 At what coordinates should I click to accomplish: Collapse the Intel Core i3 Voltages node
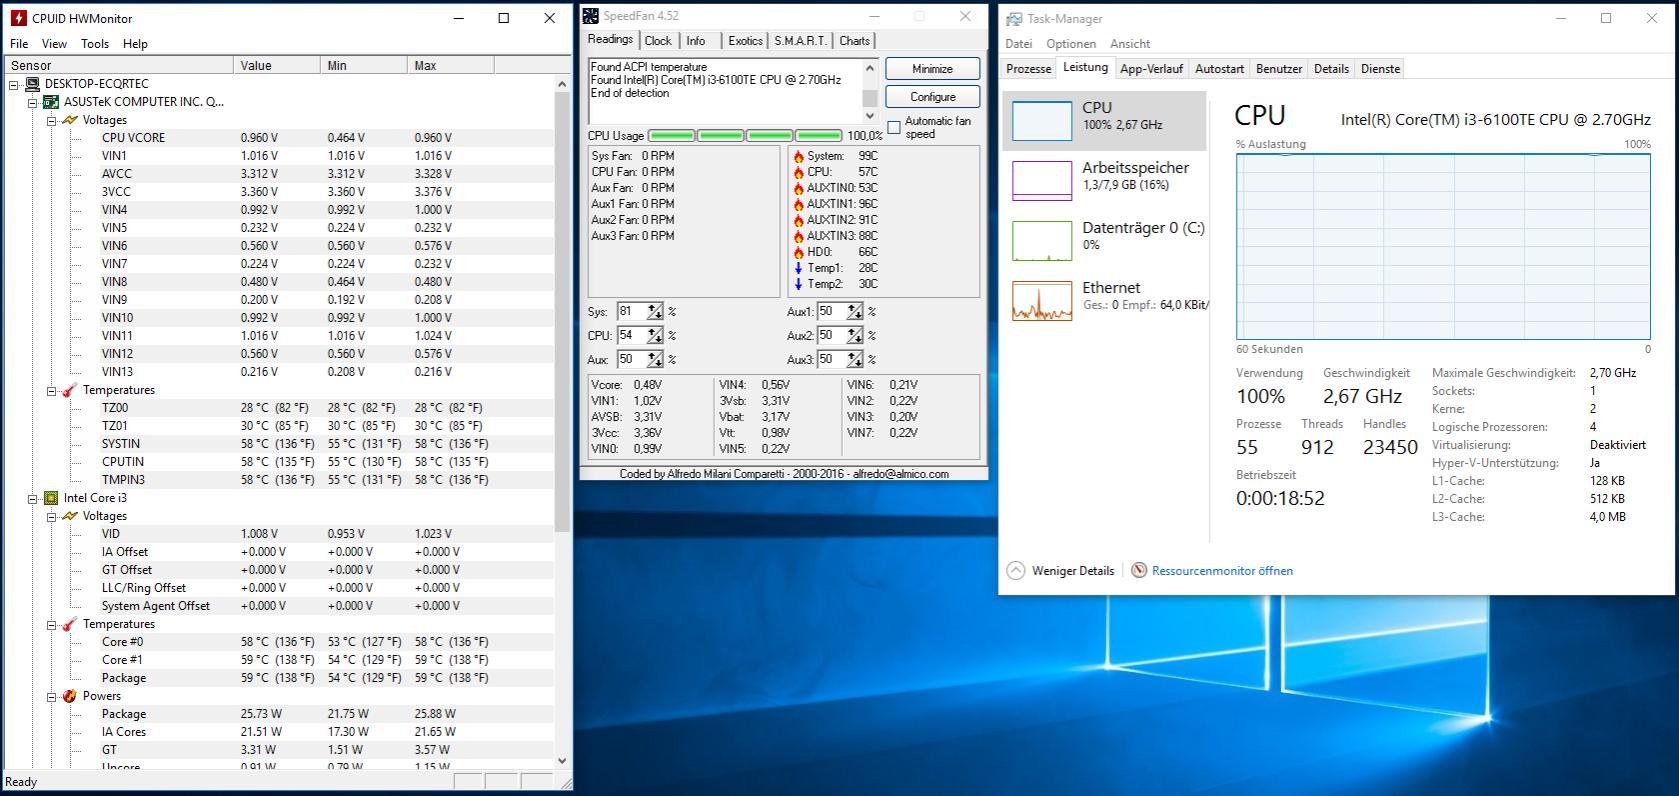click(51, 516)
